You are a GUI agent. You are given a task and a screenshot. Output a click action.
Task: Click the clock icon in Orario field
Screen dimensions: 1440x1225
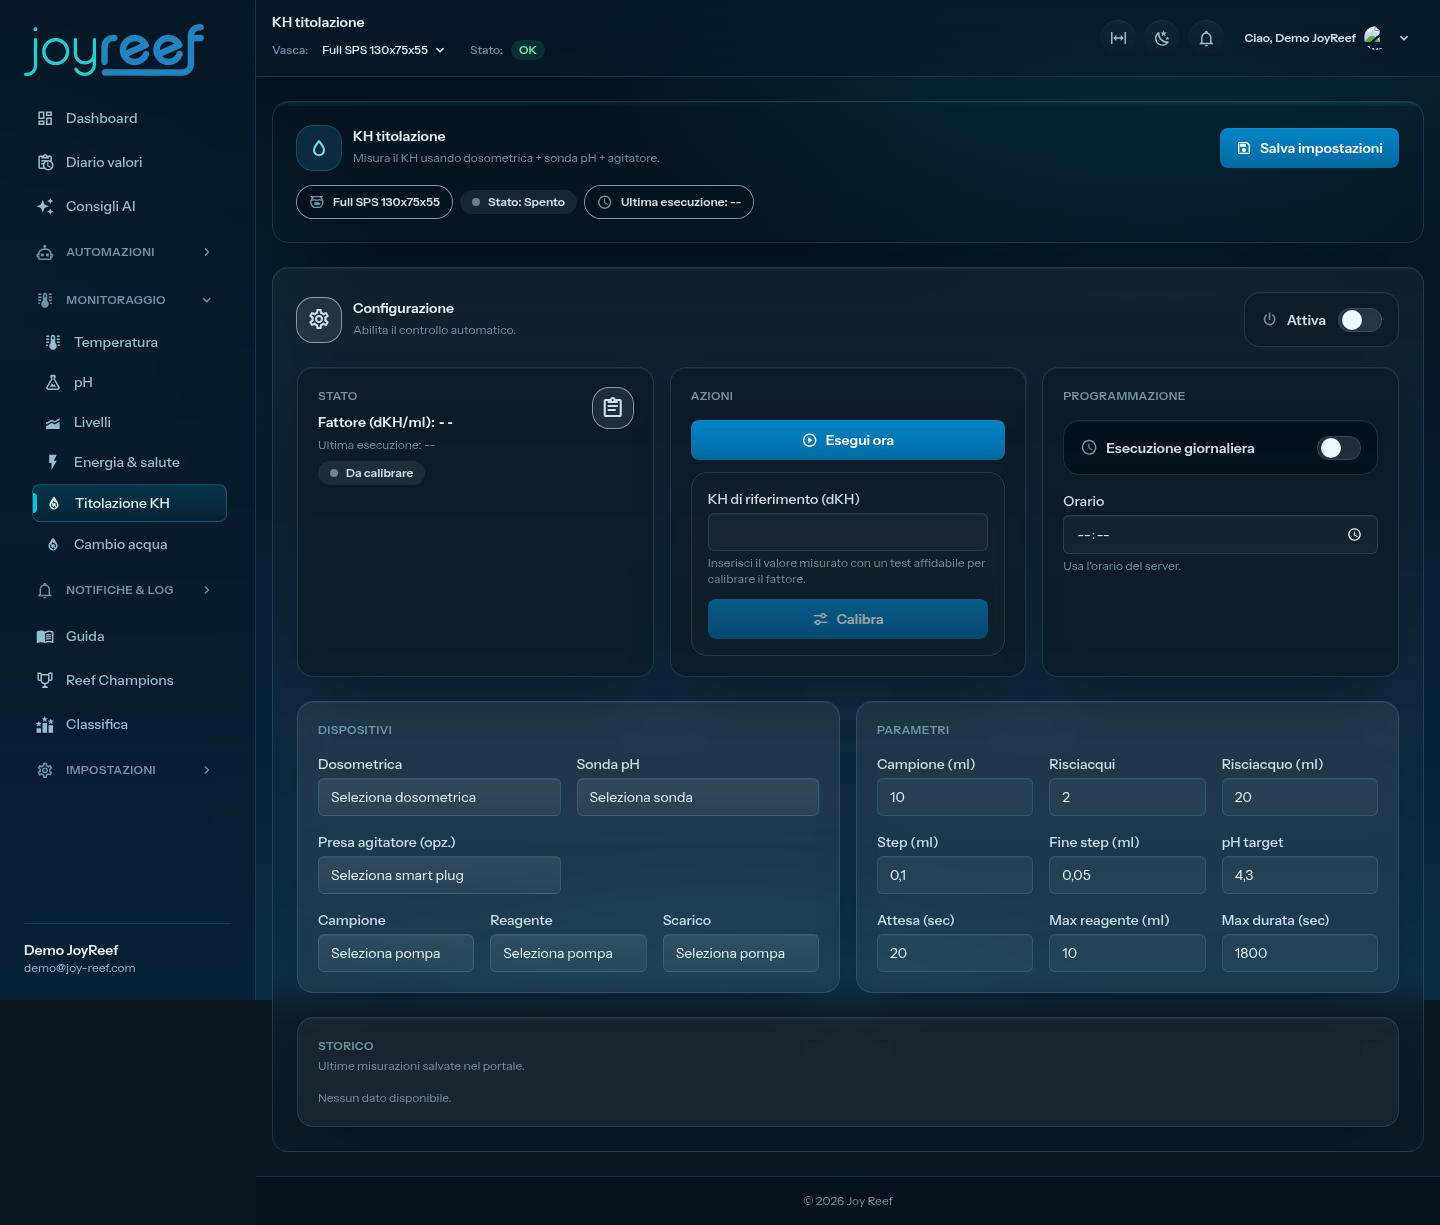coord(1354,535)
